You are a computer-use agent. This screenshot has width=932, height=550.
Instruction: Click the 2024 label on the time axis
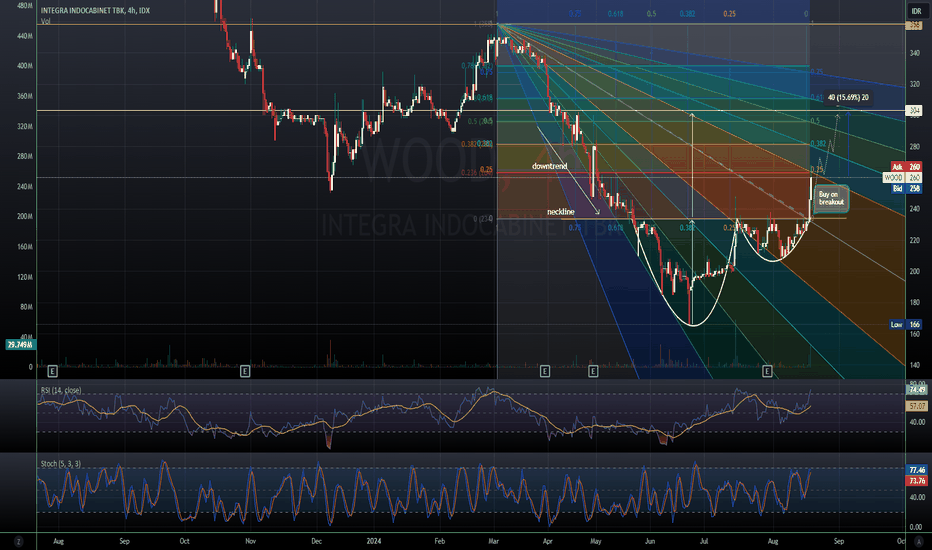[373, 542]
